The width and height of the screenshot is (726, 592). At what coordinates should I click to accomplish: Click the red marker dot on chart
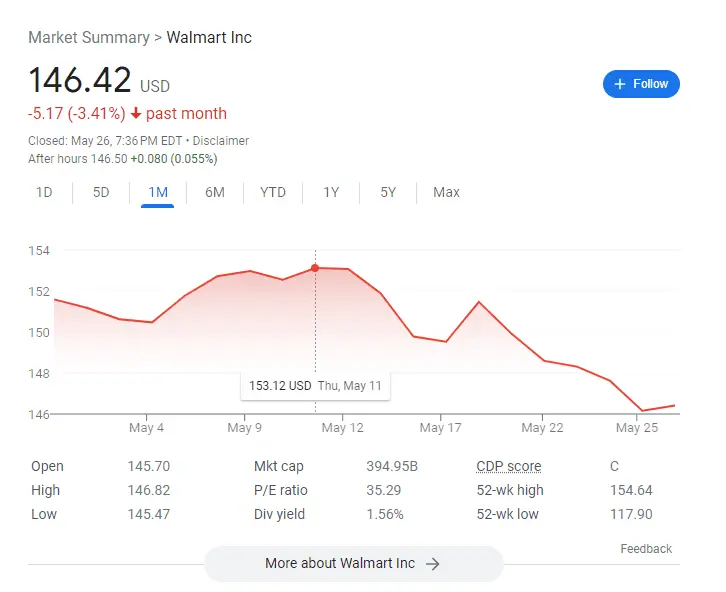click(315, 268)
